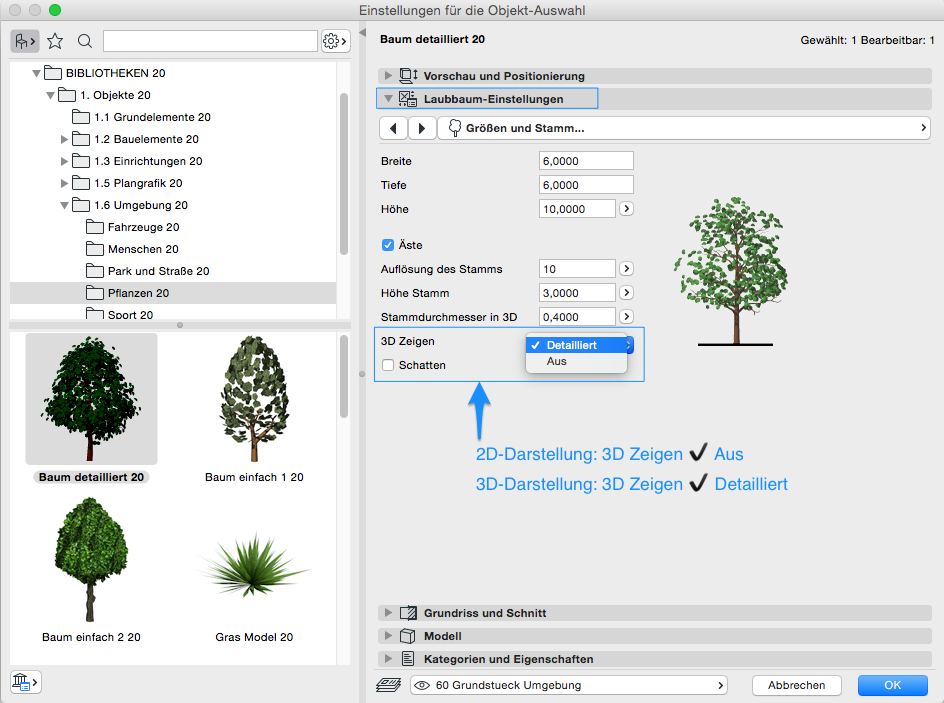944x703 pixels.
Task: Disable the Äste checkbox
Action: 388,245
